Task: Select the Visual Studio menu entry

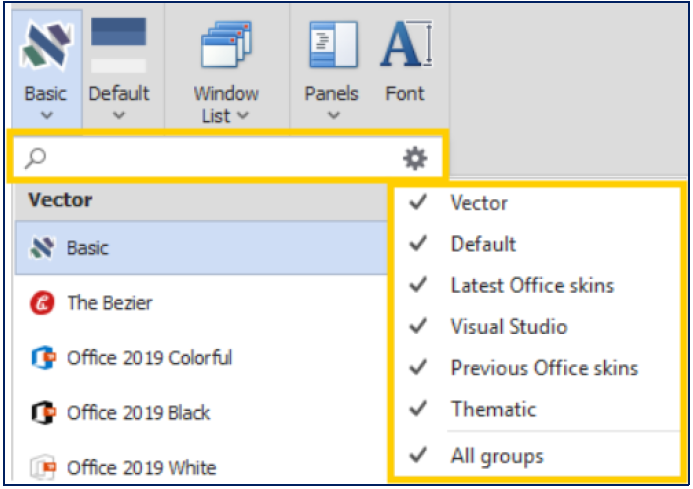Action: 509,327
